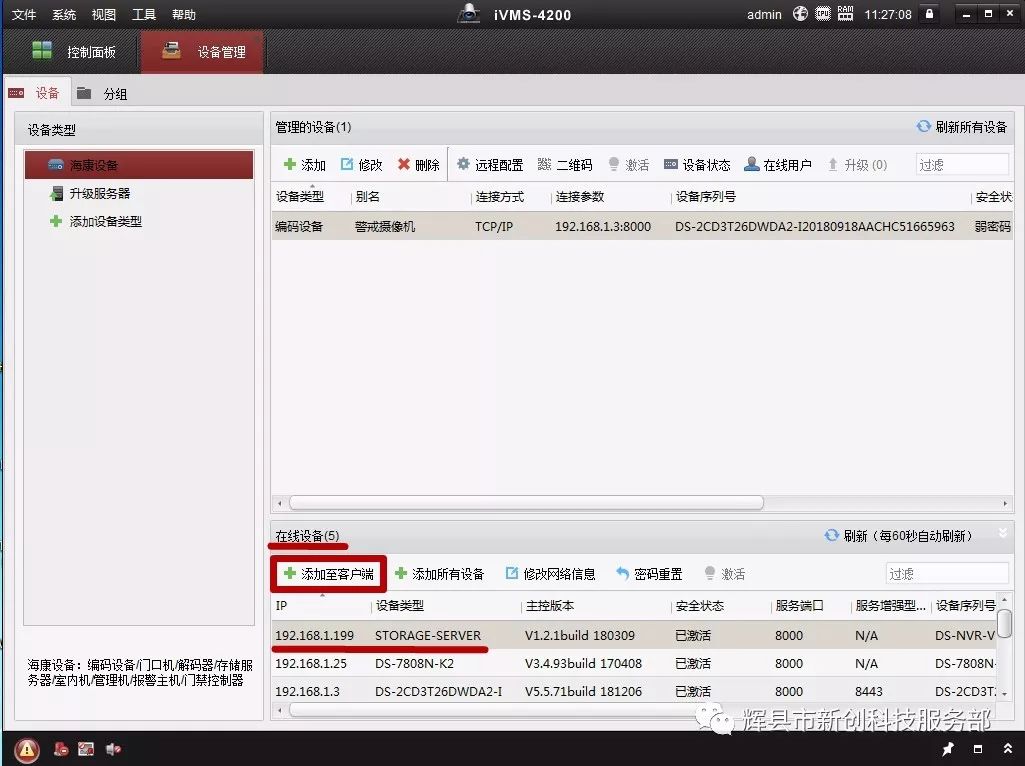
Task: Switch to the 控制面板 tab
Action: point(73,52)
